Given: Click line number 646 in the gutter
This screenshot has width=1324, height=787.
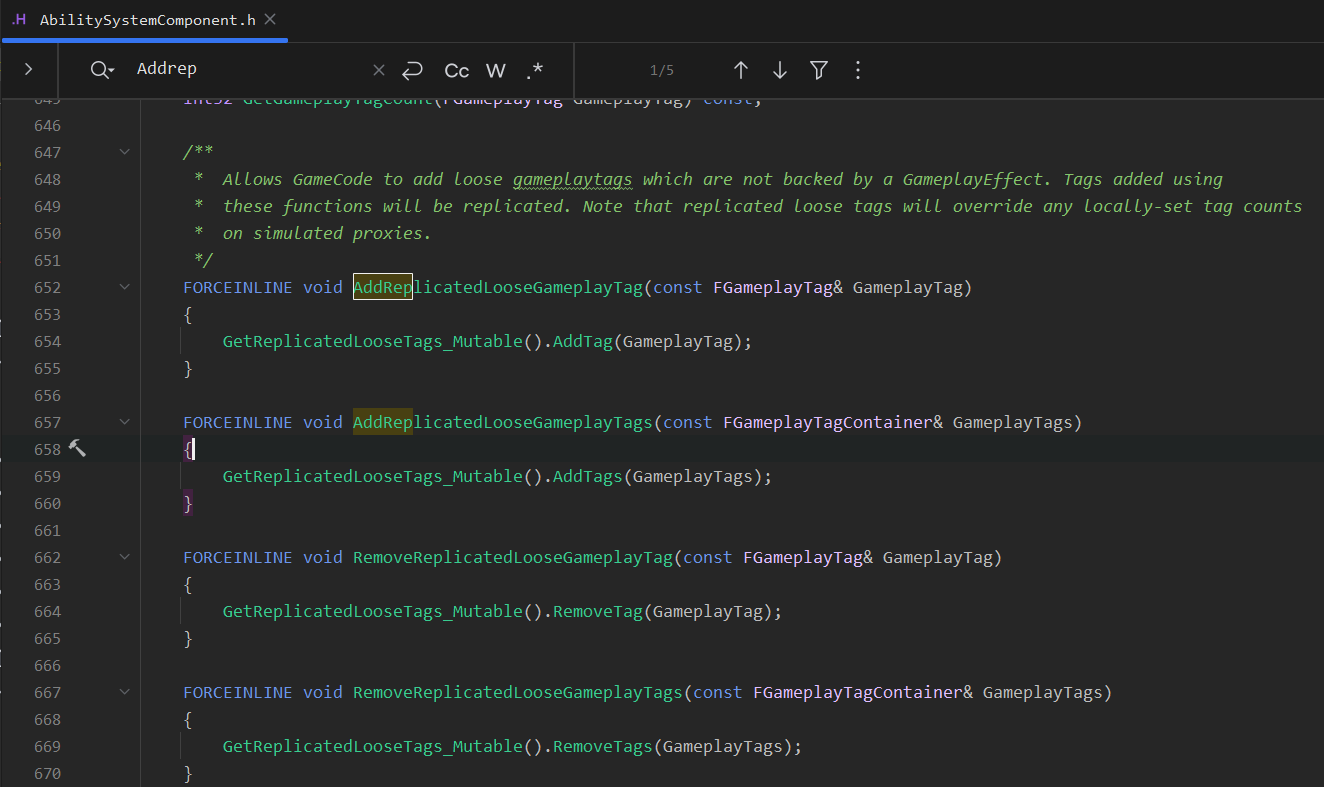Looking at the screenshot, I should (47, 125).
